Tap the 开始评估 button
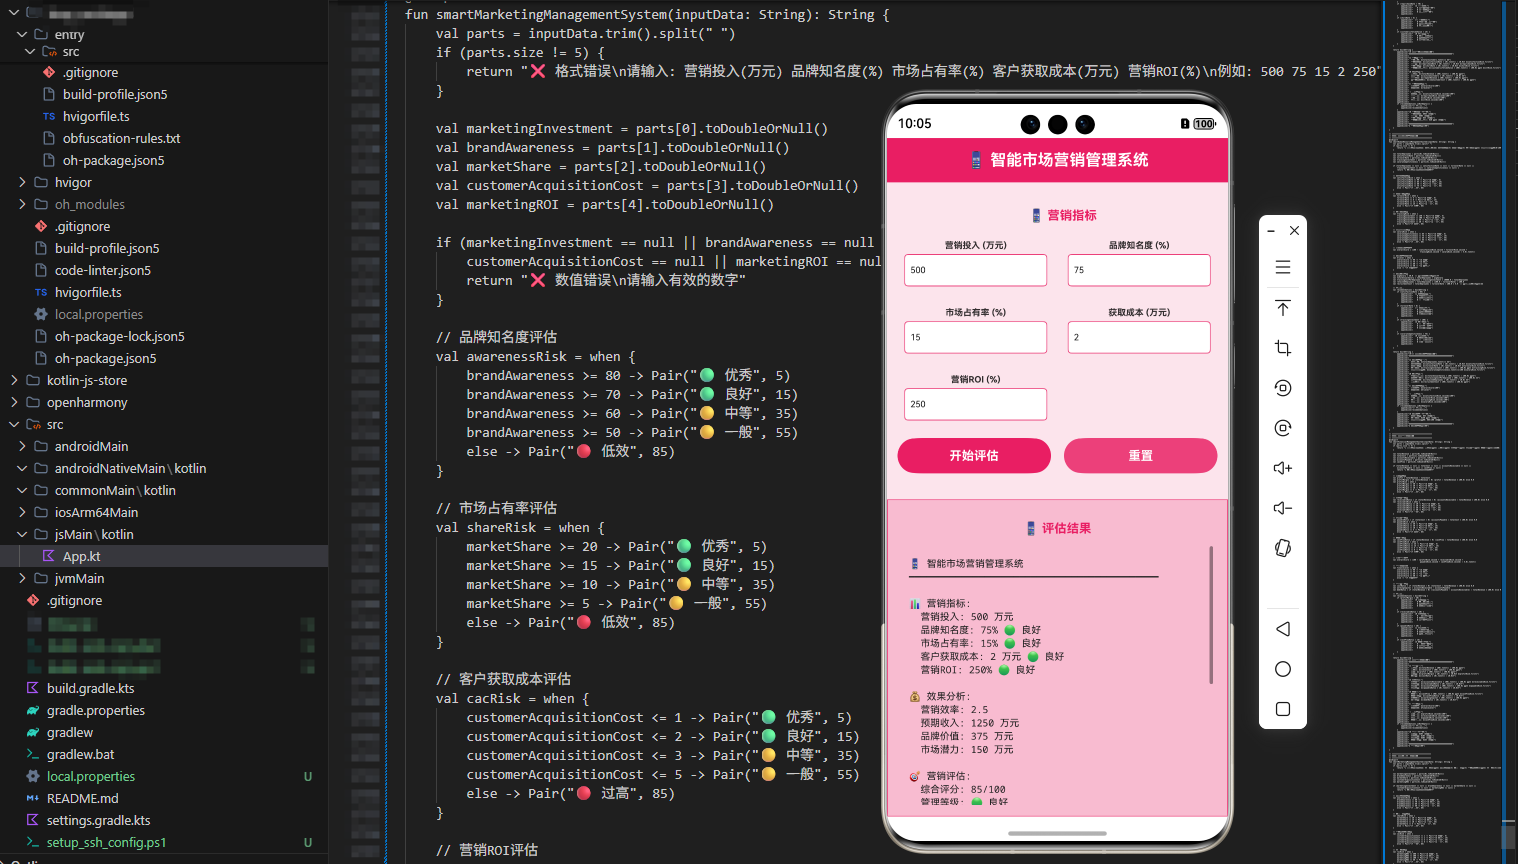The width and height of the screenshot is (1518, 864). tap(974, 455)
